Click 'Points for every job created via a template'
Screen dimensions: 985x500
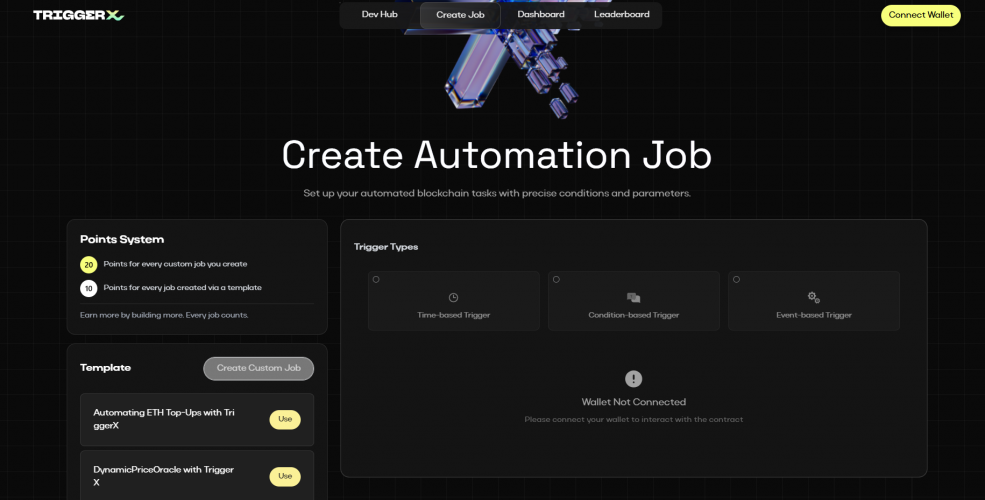click(183, 288)
